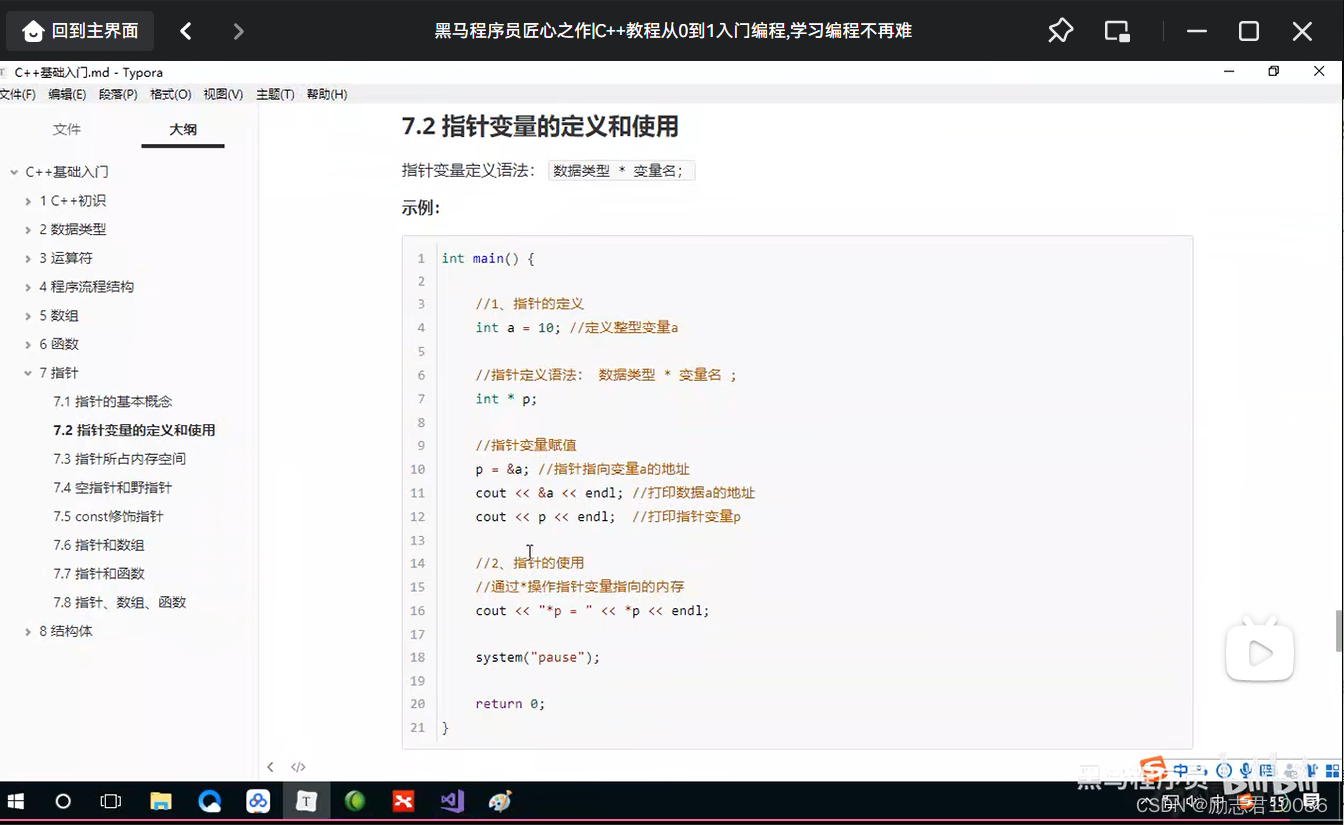The image size is (1344, 825).
Task: Expand the 3 运算符 outline section
Action: coord(28,258)
